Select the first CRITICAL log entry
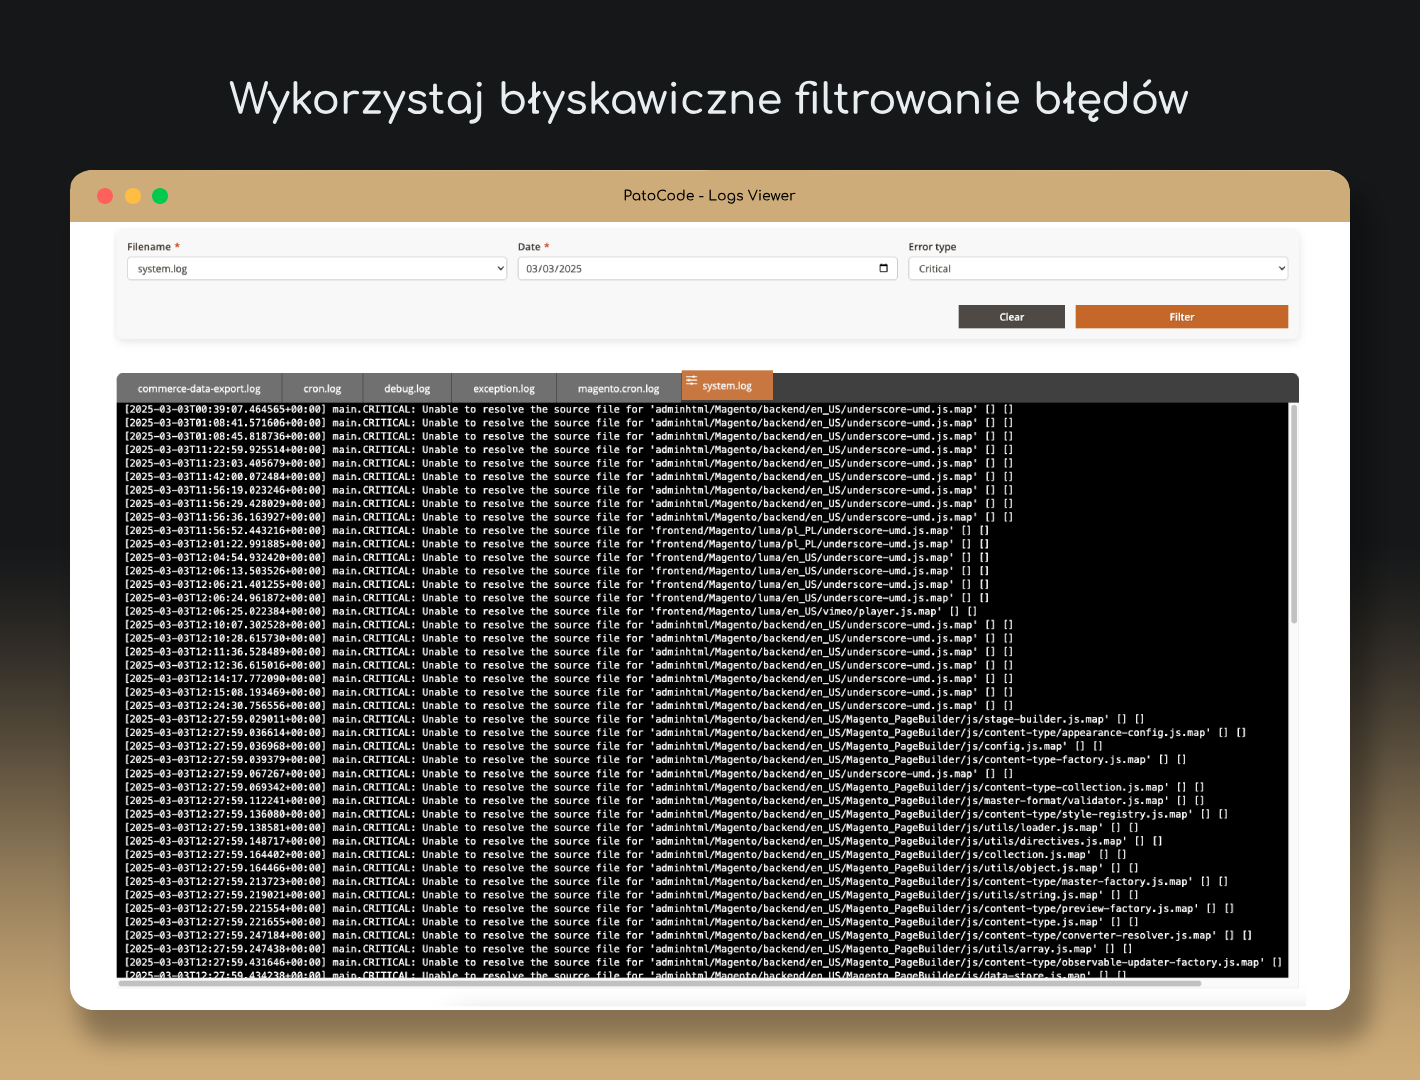This screenshot has height=1080, width=1420. [567, 409]
